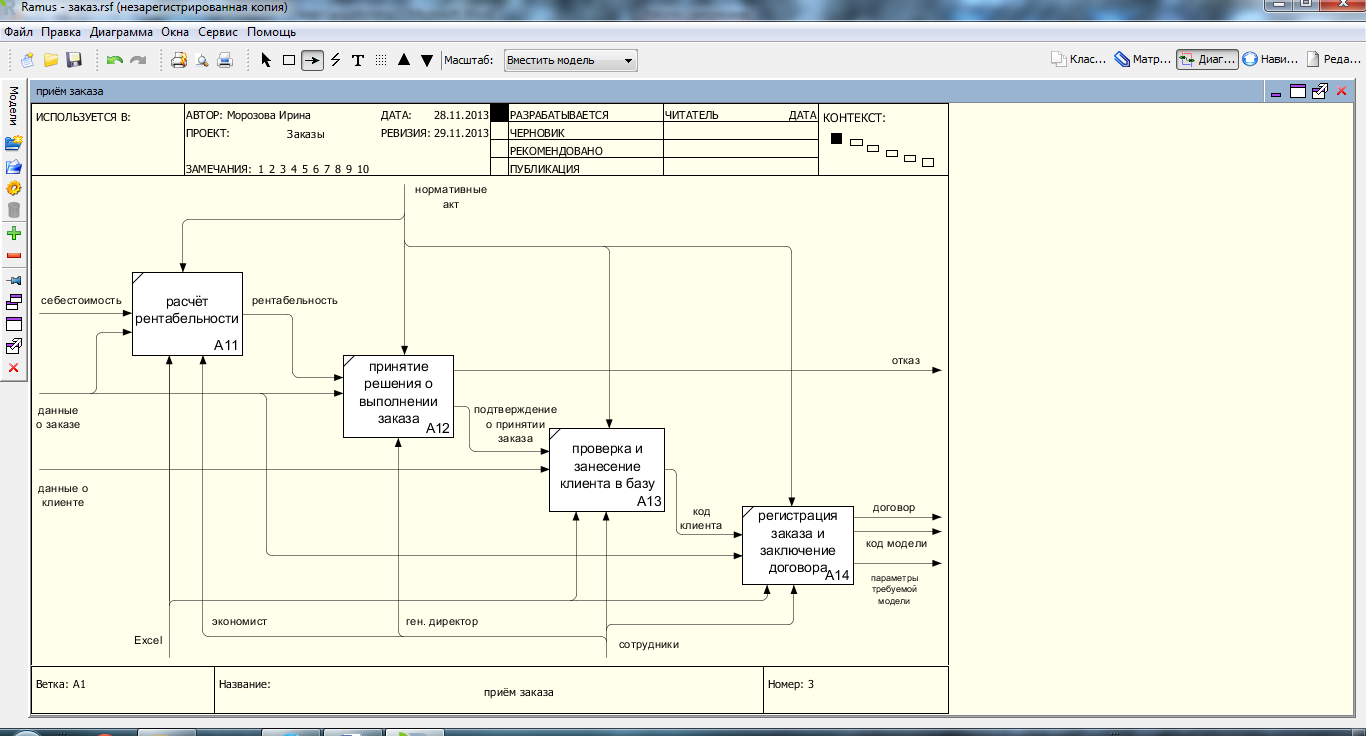The width and height of the screenshot is (1366, 736).
Task: Click the blue pin icon in sidebar
Action: pyautogui.click(x=14, y=280)
